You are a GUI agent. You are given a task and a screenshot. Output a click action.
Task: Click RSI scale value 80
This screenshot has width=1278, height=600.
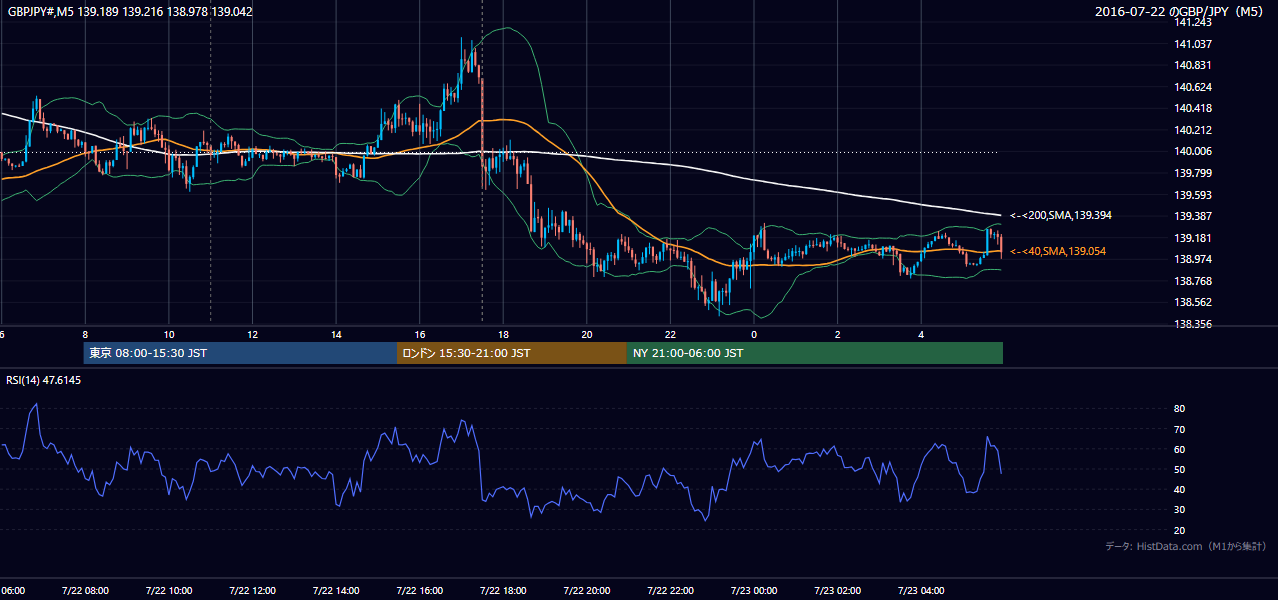pos(1179,409)
